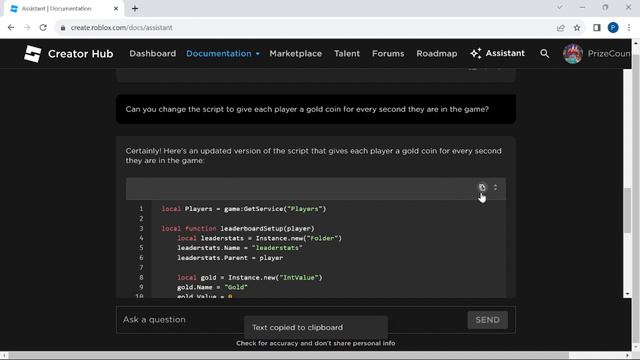Click the vertical page scrollbar thumb
This screenshot has width=640, height=360.
628,210
